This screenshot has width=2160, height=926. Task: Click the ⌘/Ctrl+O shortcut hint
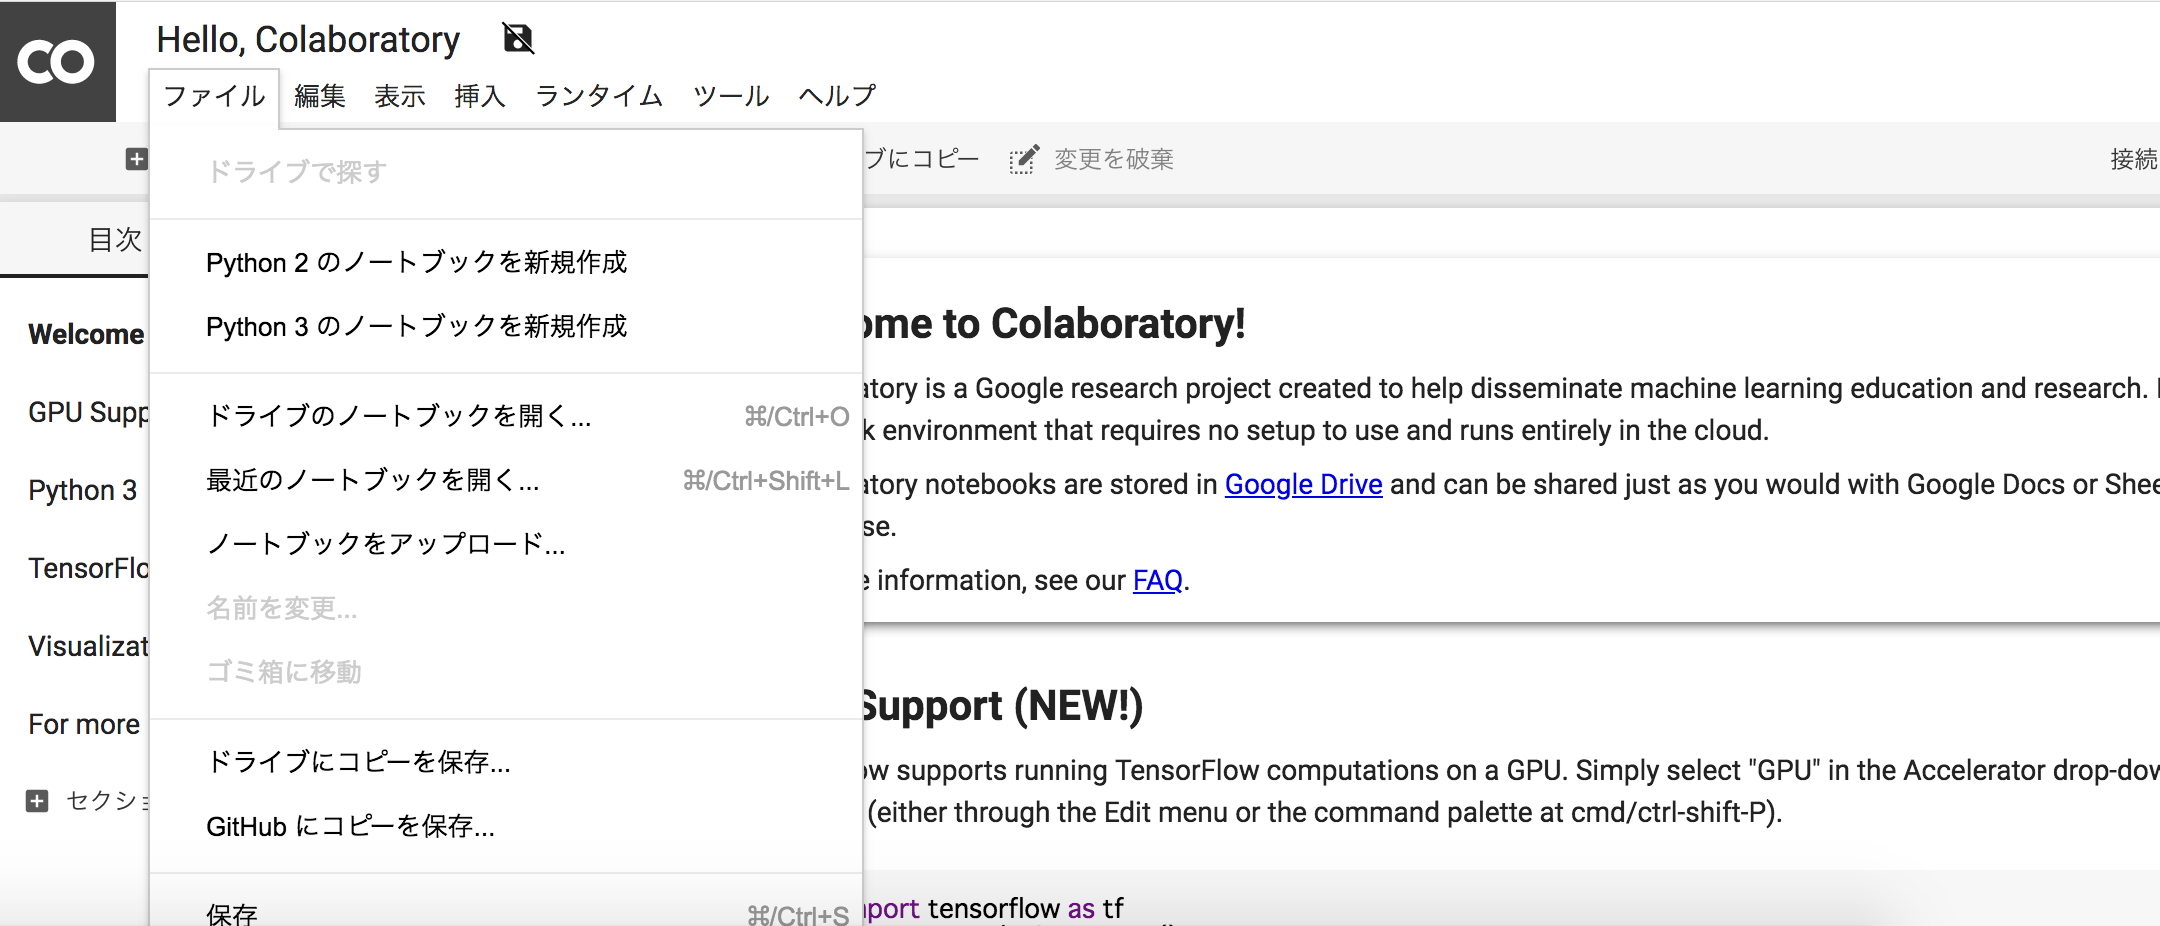(797, 416)
